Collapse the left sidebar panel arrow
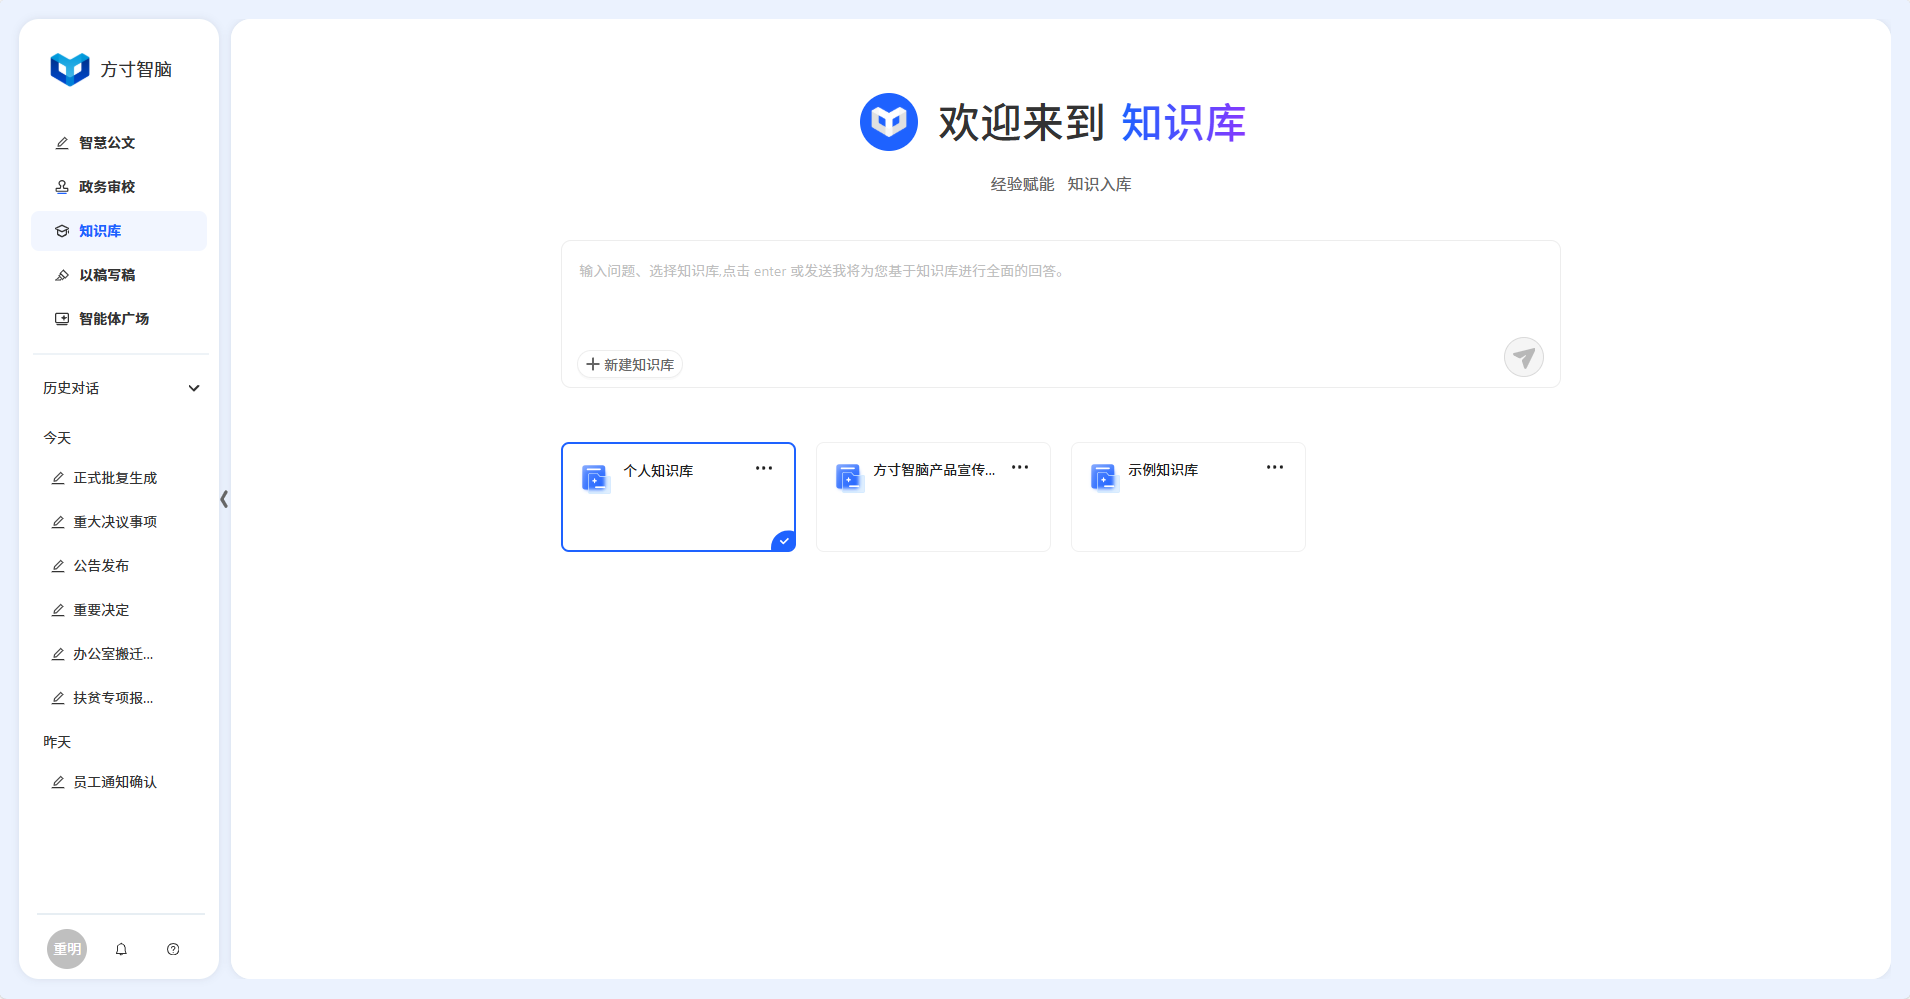Viewport: 1910px width, 999px height. 224,499
